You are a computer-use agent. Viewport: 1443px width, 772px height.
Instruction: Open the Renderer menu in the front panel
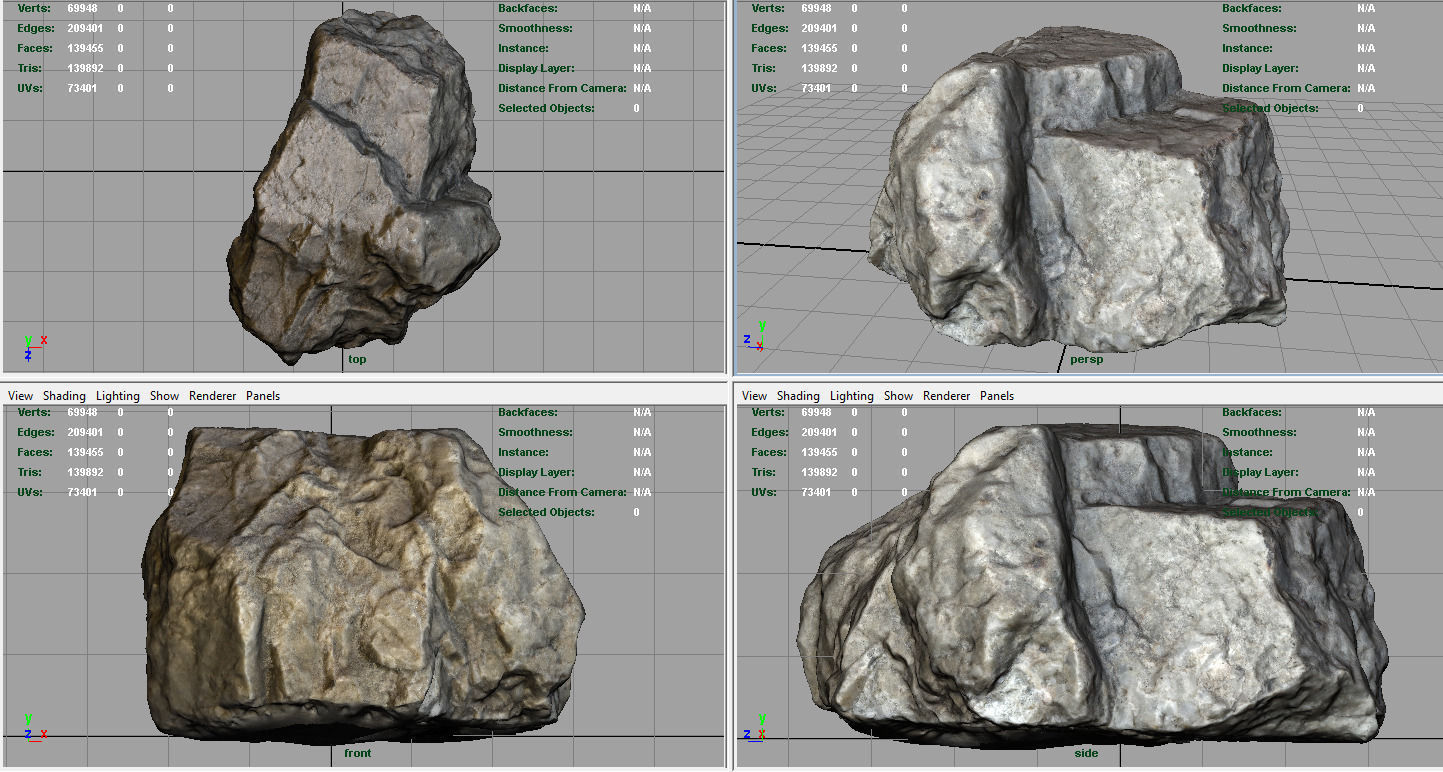(x=212, y=396)
